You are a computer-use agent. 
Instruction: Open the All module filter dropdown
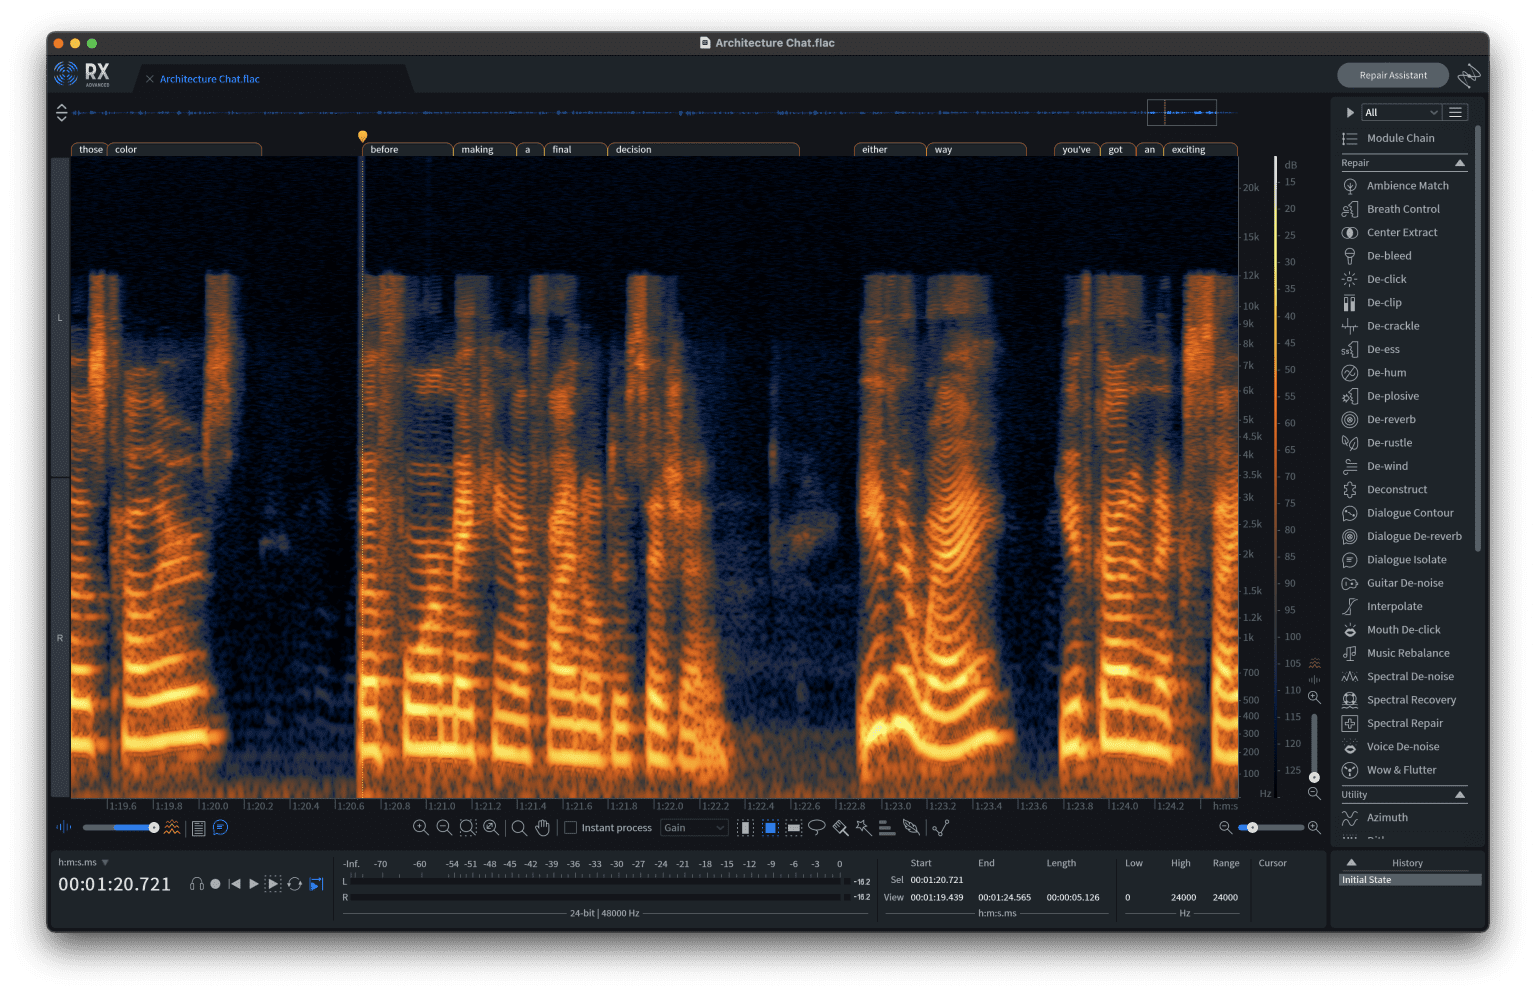click(x=1399, y=111)
